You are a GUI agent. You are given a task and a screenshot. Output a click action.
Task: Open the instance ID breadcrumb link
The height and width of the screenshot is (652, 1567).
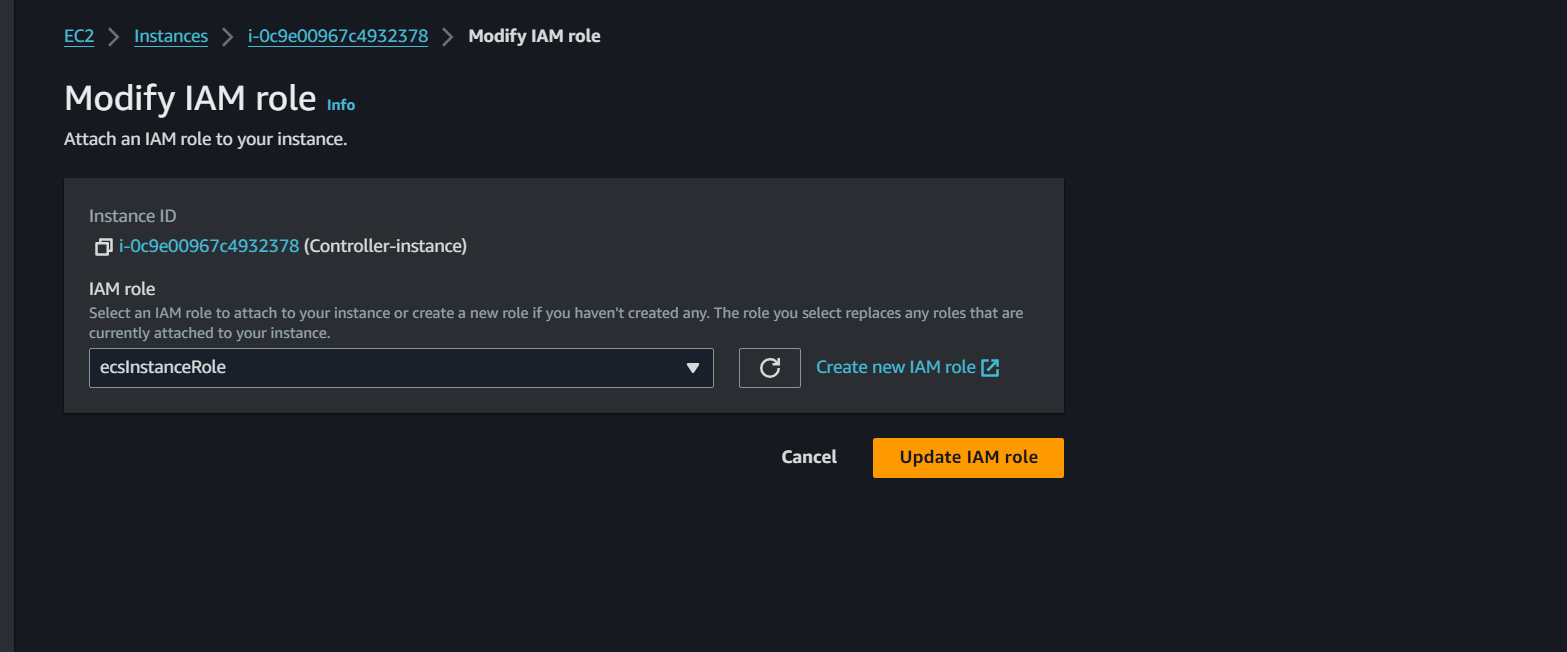click(x=338, y=37)
